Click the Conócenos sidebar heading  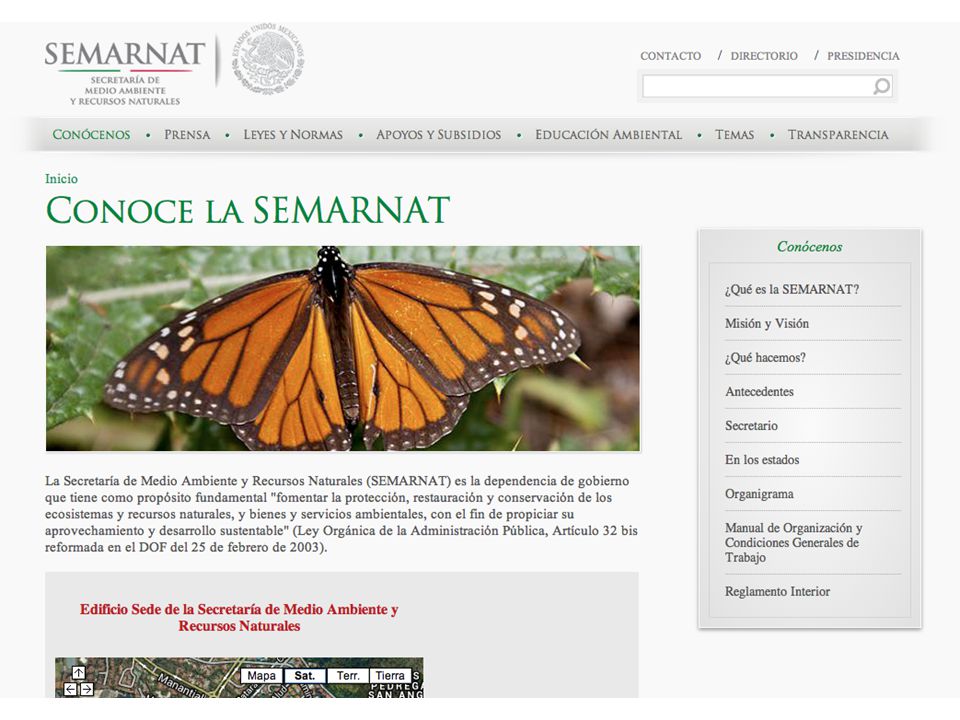click(x=809, y=247)
